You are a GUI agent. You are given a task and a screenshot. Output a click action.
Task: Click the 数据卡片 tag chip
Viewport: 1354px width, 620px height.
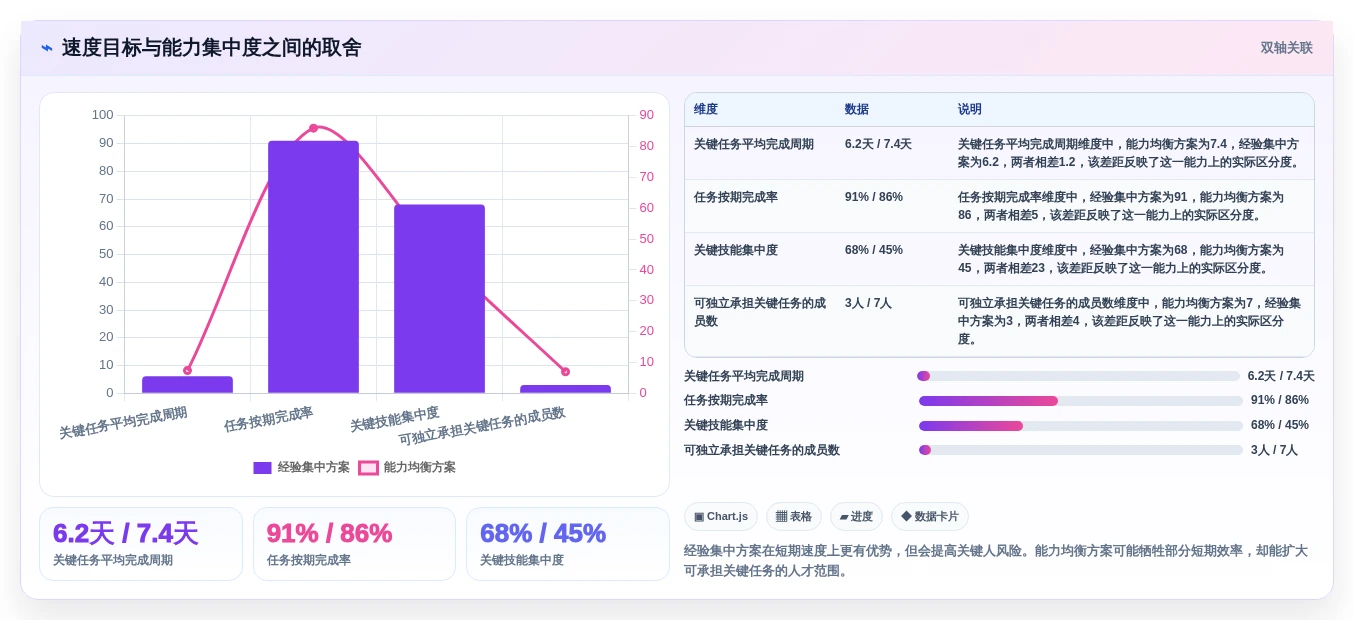pyautogui.click(x=930, y=517)
